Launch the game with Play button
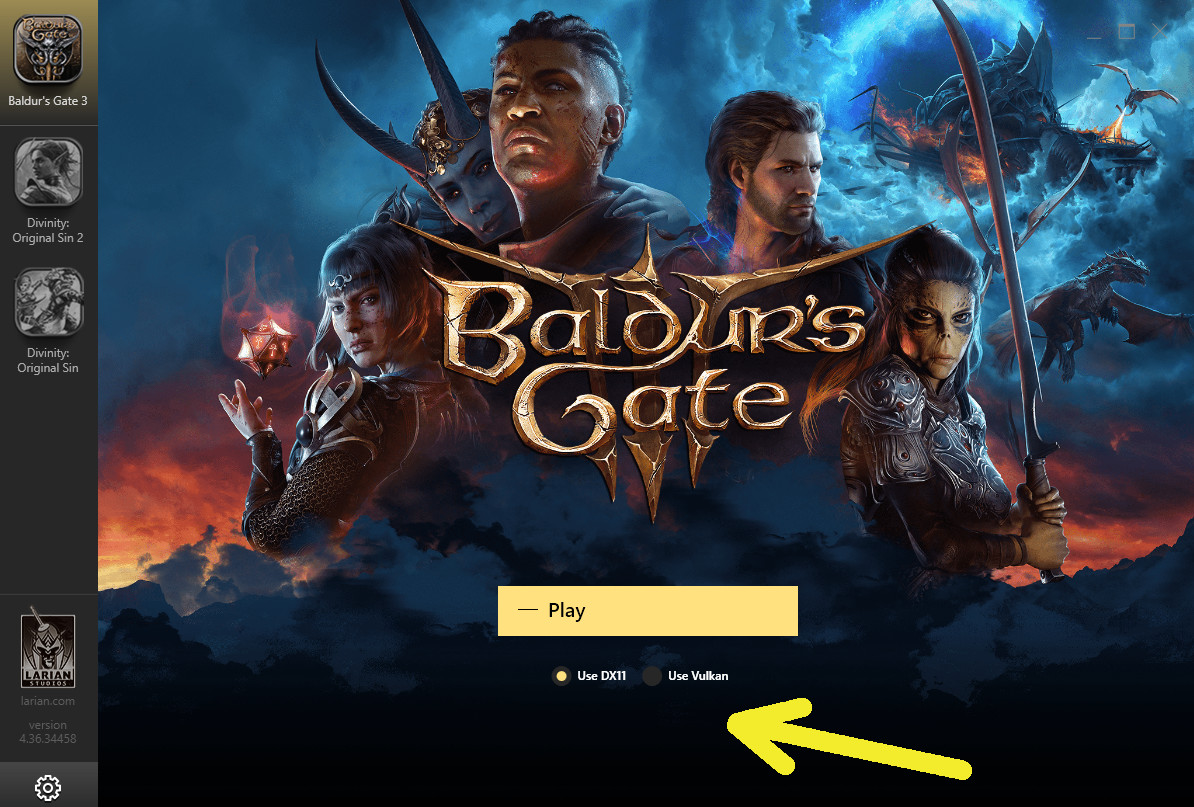1194x807 pixels. [648, 611]
